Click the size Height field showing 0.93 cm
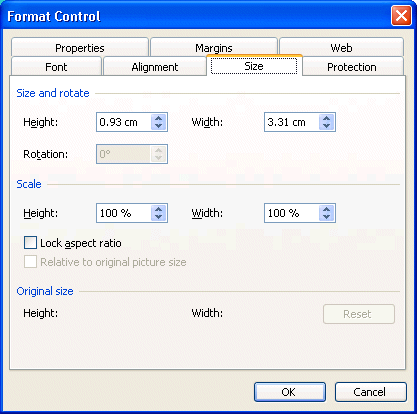Image resolution: width=417 pixels, height=414 pixels. point(124,122)
